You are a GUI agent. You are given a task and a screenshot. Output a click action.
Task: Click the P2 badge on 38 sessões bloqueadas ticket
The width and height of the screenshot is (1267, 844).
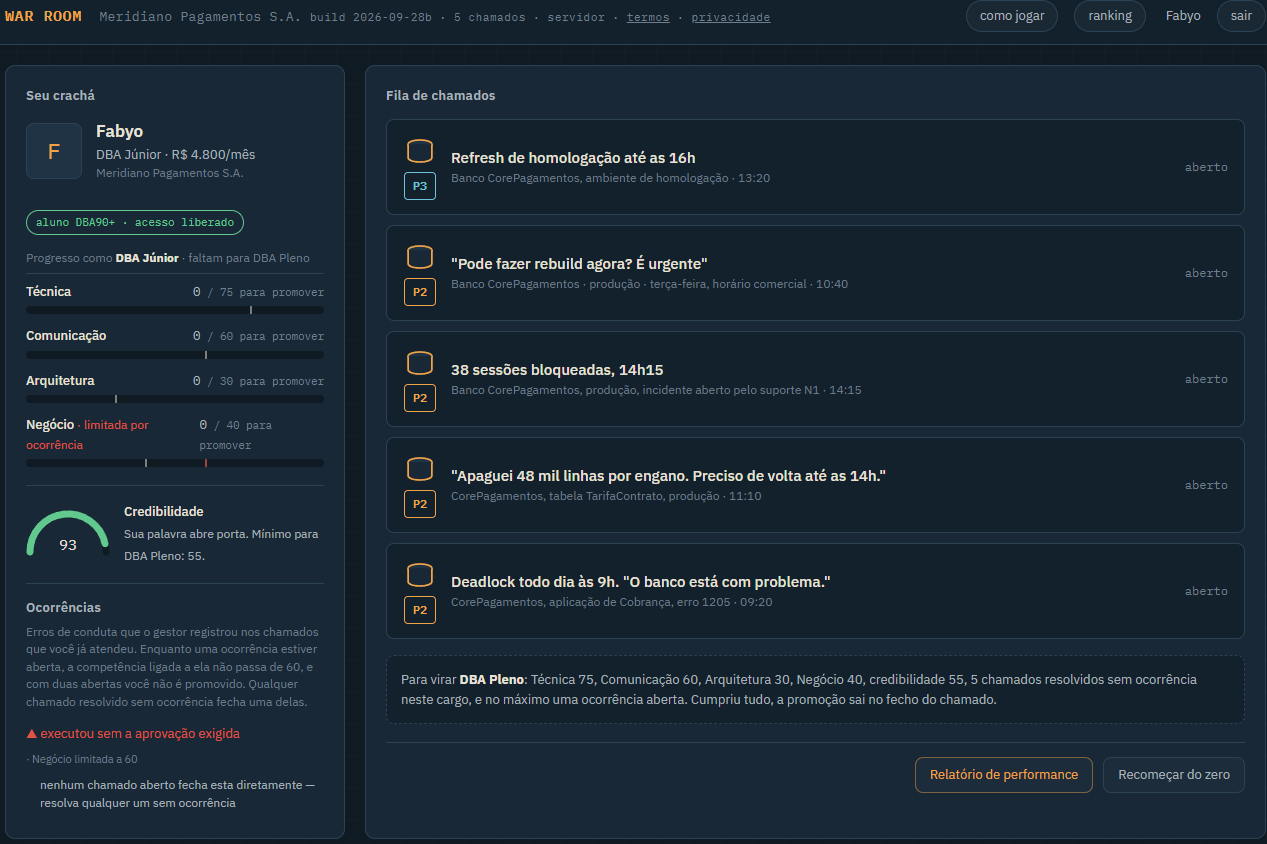[x=420, y=398]
